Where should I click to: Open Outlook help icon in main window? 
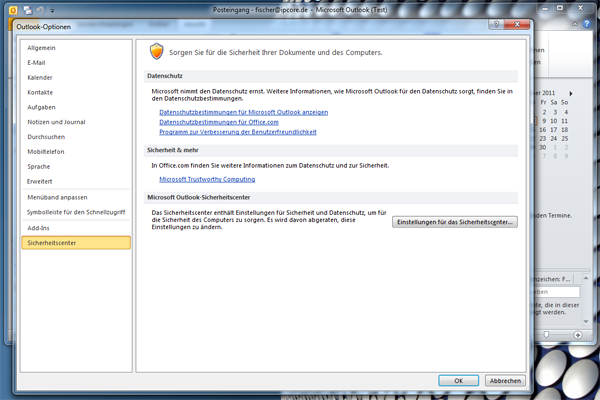[586, 24]
